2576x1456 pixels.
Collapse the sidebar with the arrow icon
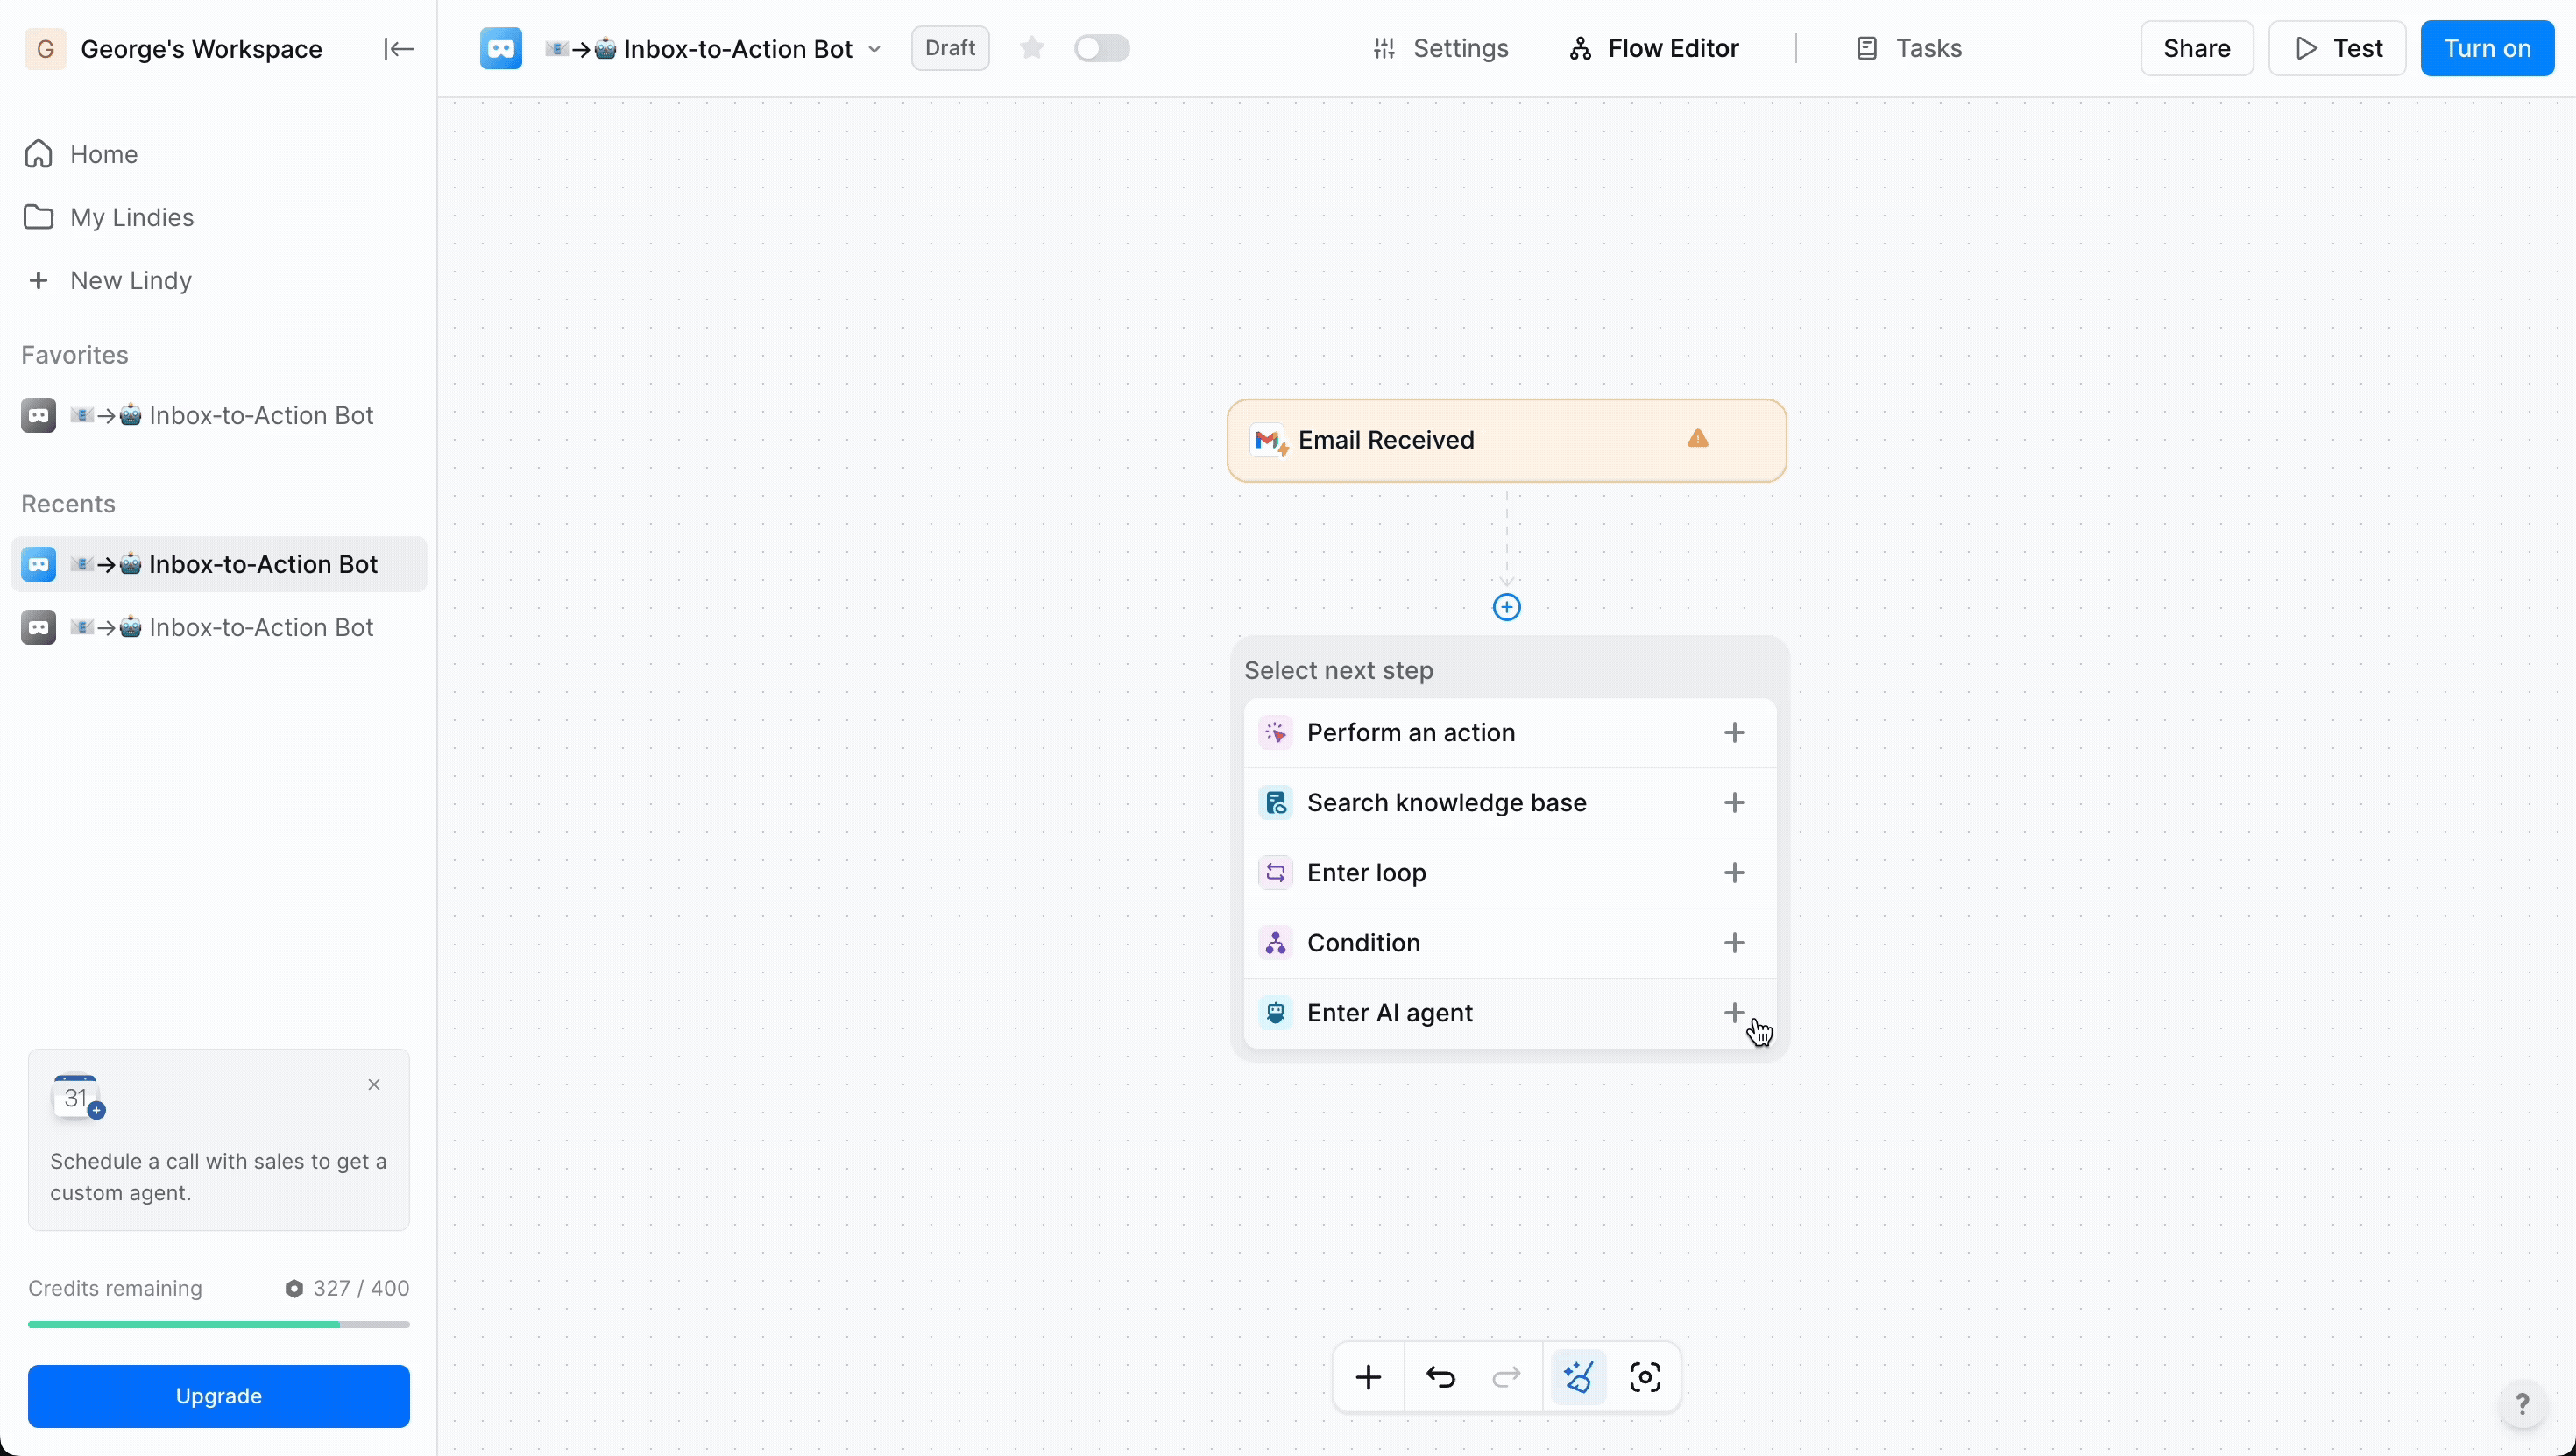pyautogui.click(x=398, y=49)
